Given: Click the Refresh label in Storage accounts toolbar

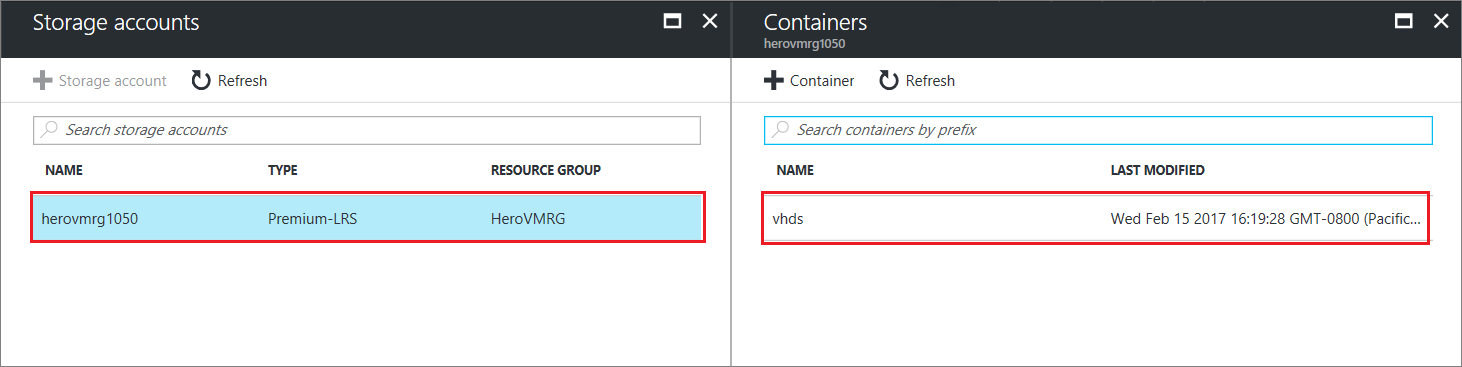Looking at the screenshot, I should (243, 81).
